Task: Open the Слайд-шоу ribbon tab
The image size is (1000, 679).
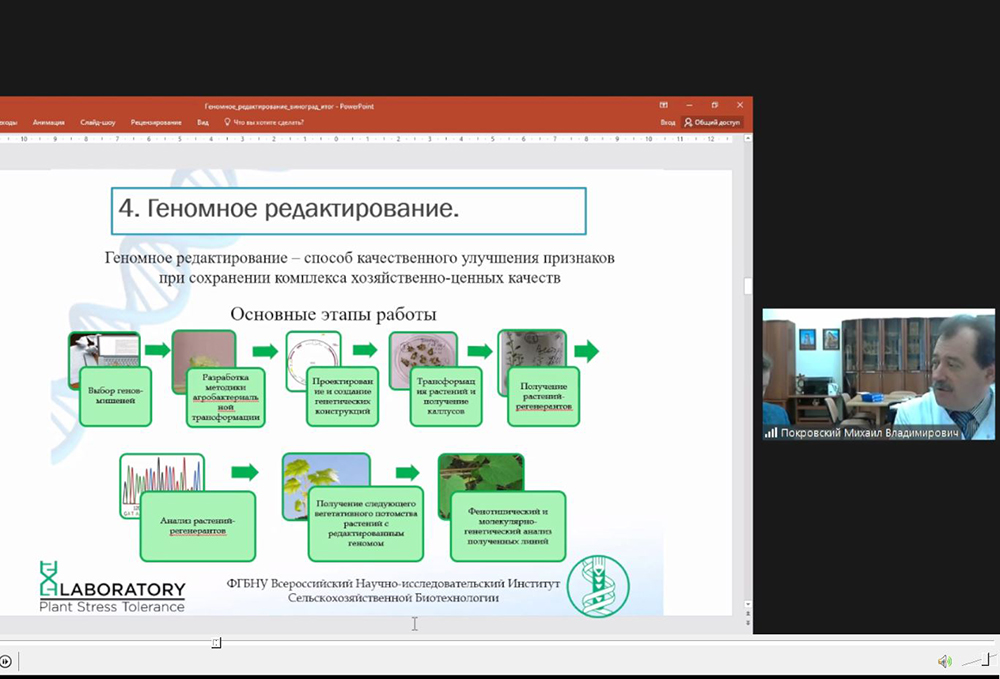Action: [x=98, y=122]
